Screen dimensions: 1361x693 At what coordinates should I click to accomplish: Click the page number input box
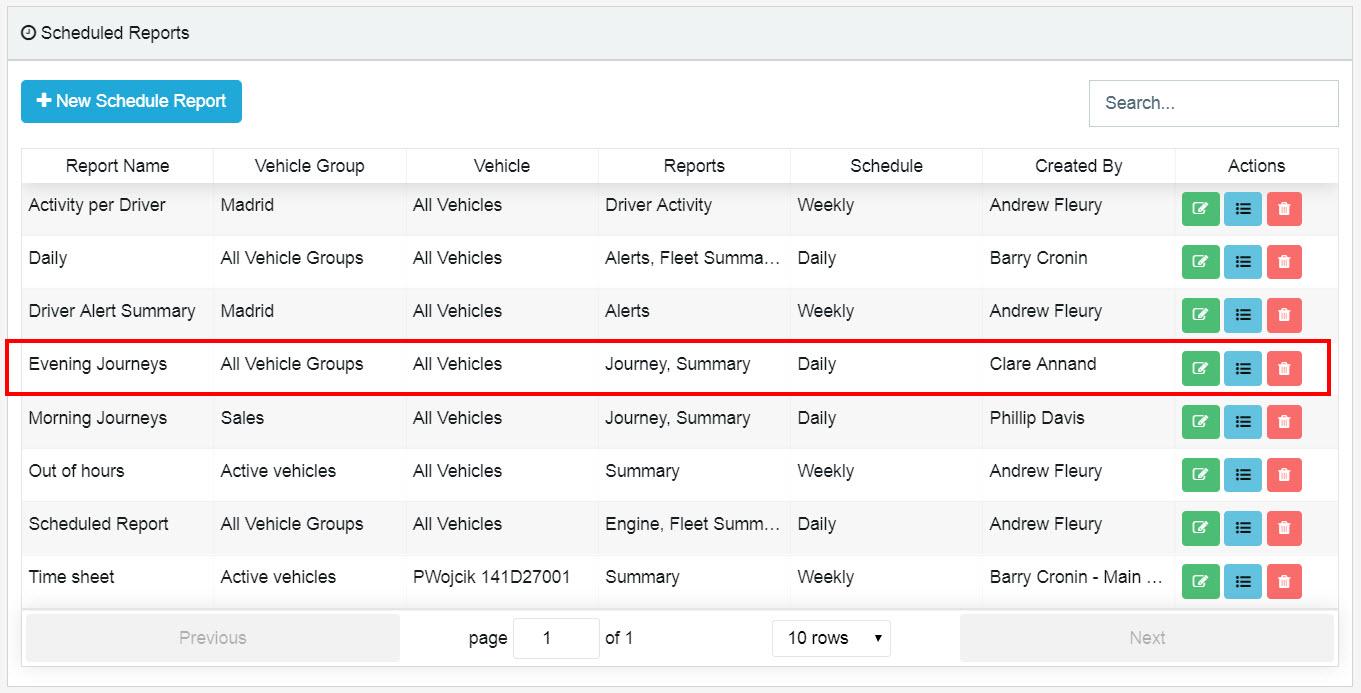(556, 638)
